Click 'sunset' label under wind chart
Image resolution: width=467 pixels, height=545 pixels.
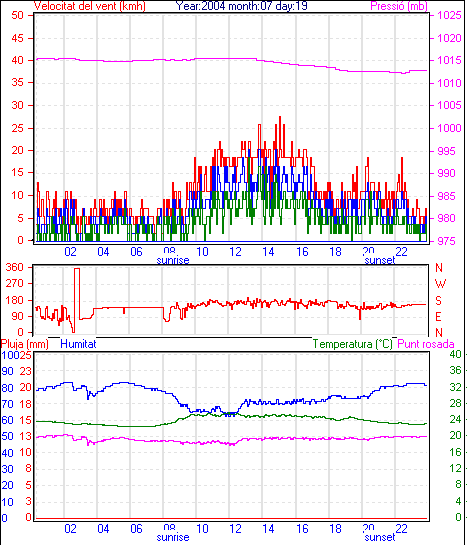click(x=379, y=260)
